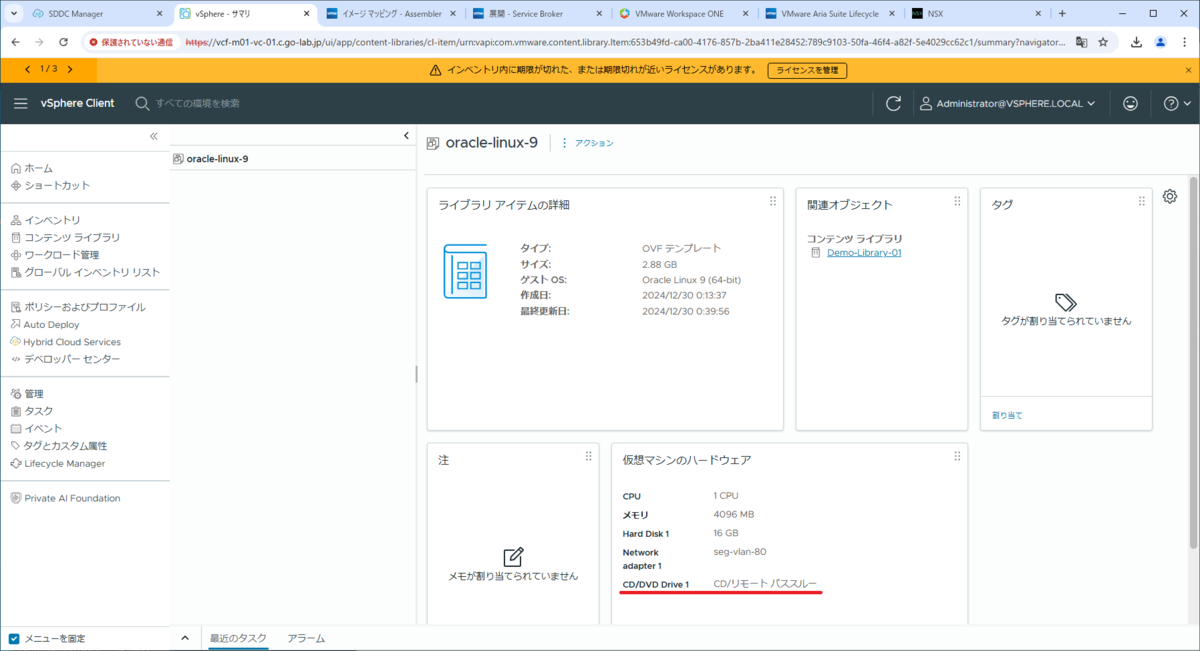
Task: Switch to 最近のタスク tab
Action: click(238, 638)
